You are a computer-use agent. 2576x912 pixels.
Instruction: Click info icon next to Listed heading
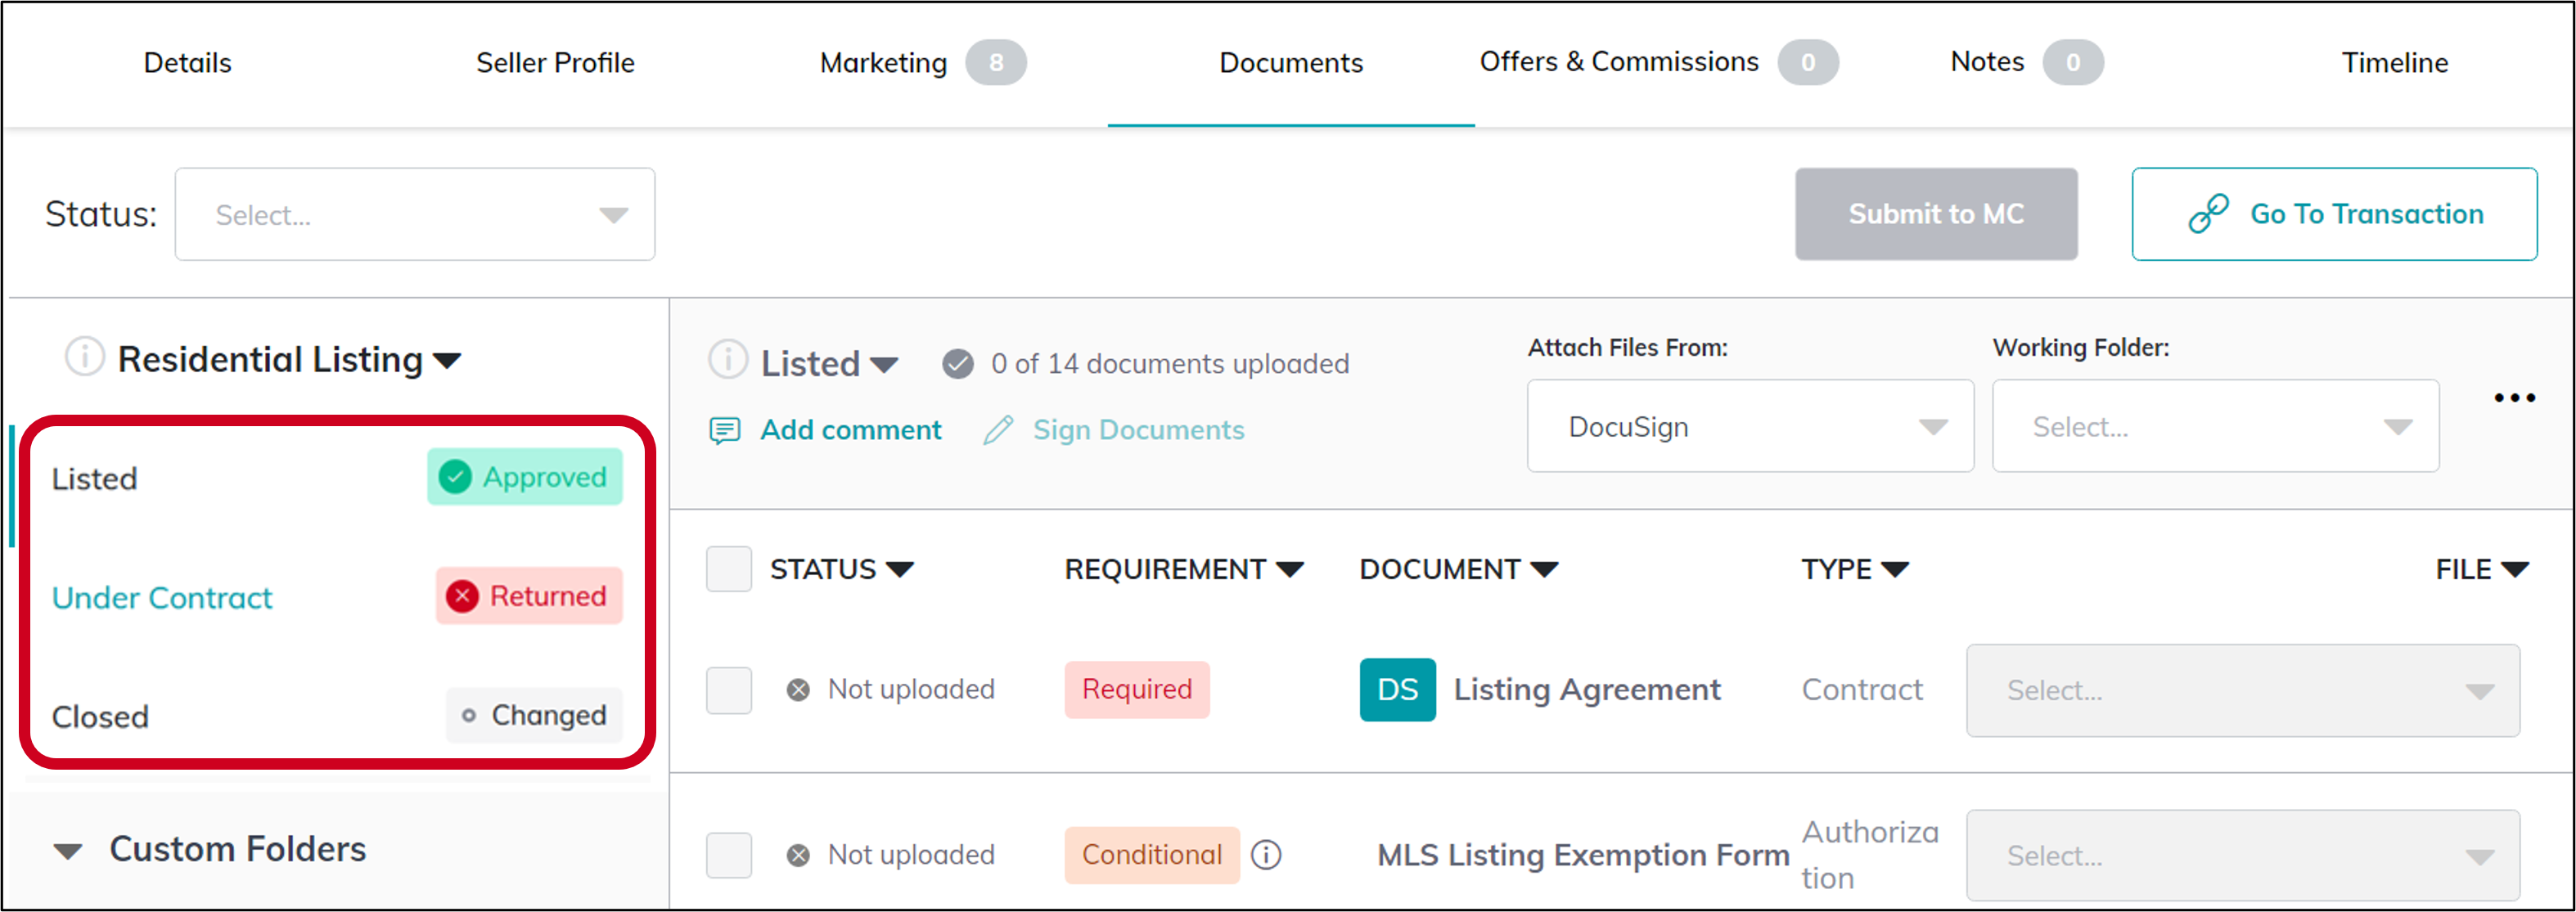(x=727, y=359)
